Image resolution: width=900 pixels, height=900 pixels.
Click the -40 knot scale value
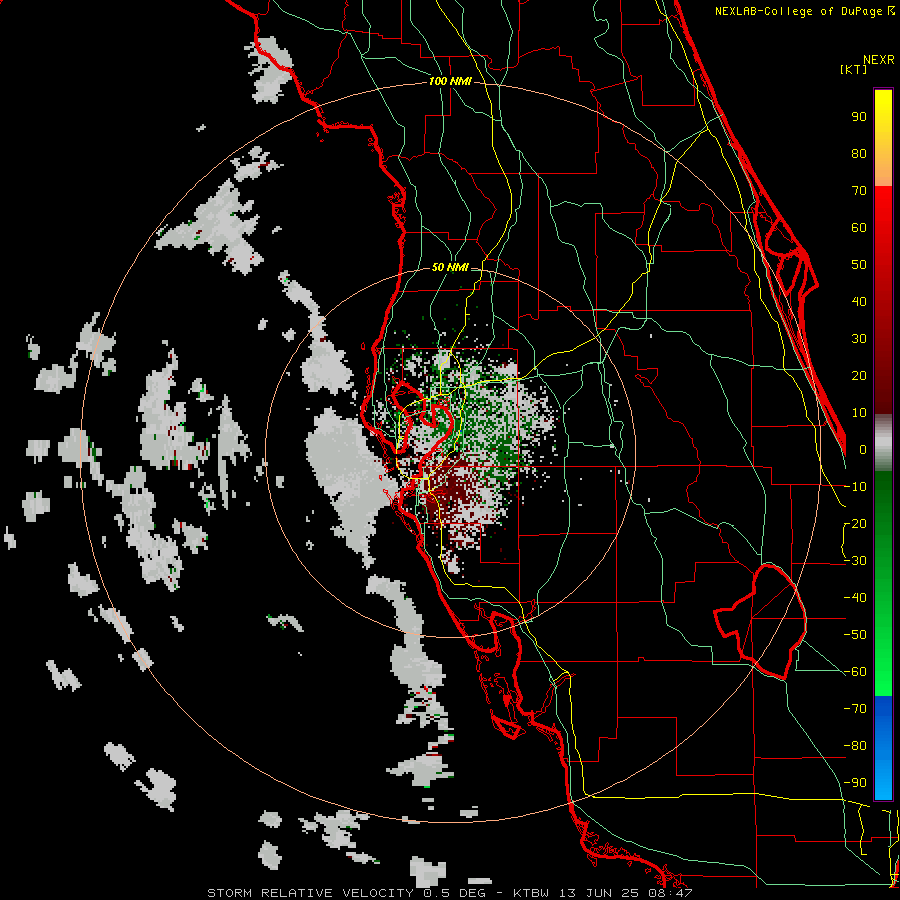(x=855, y=598)
